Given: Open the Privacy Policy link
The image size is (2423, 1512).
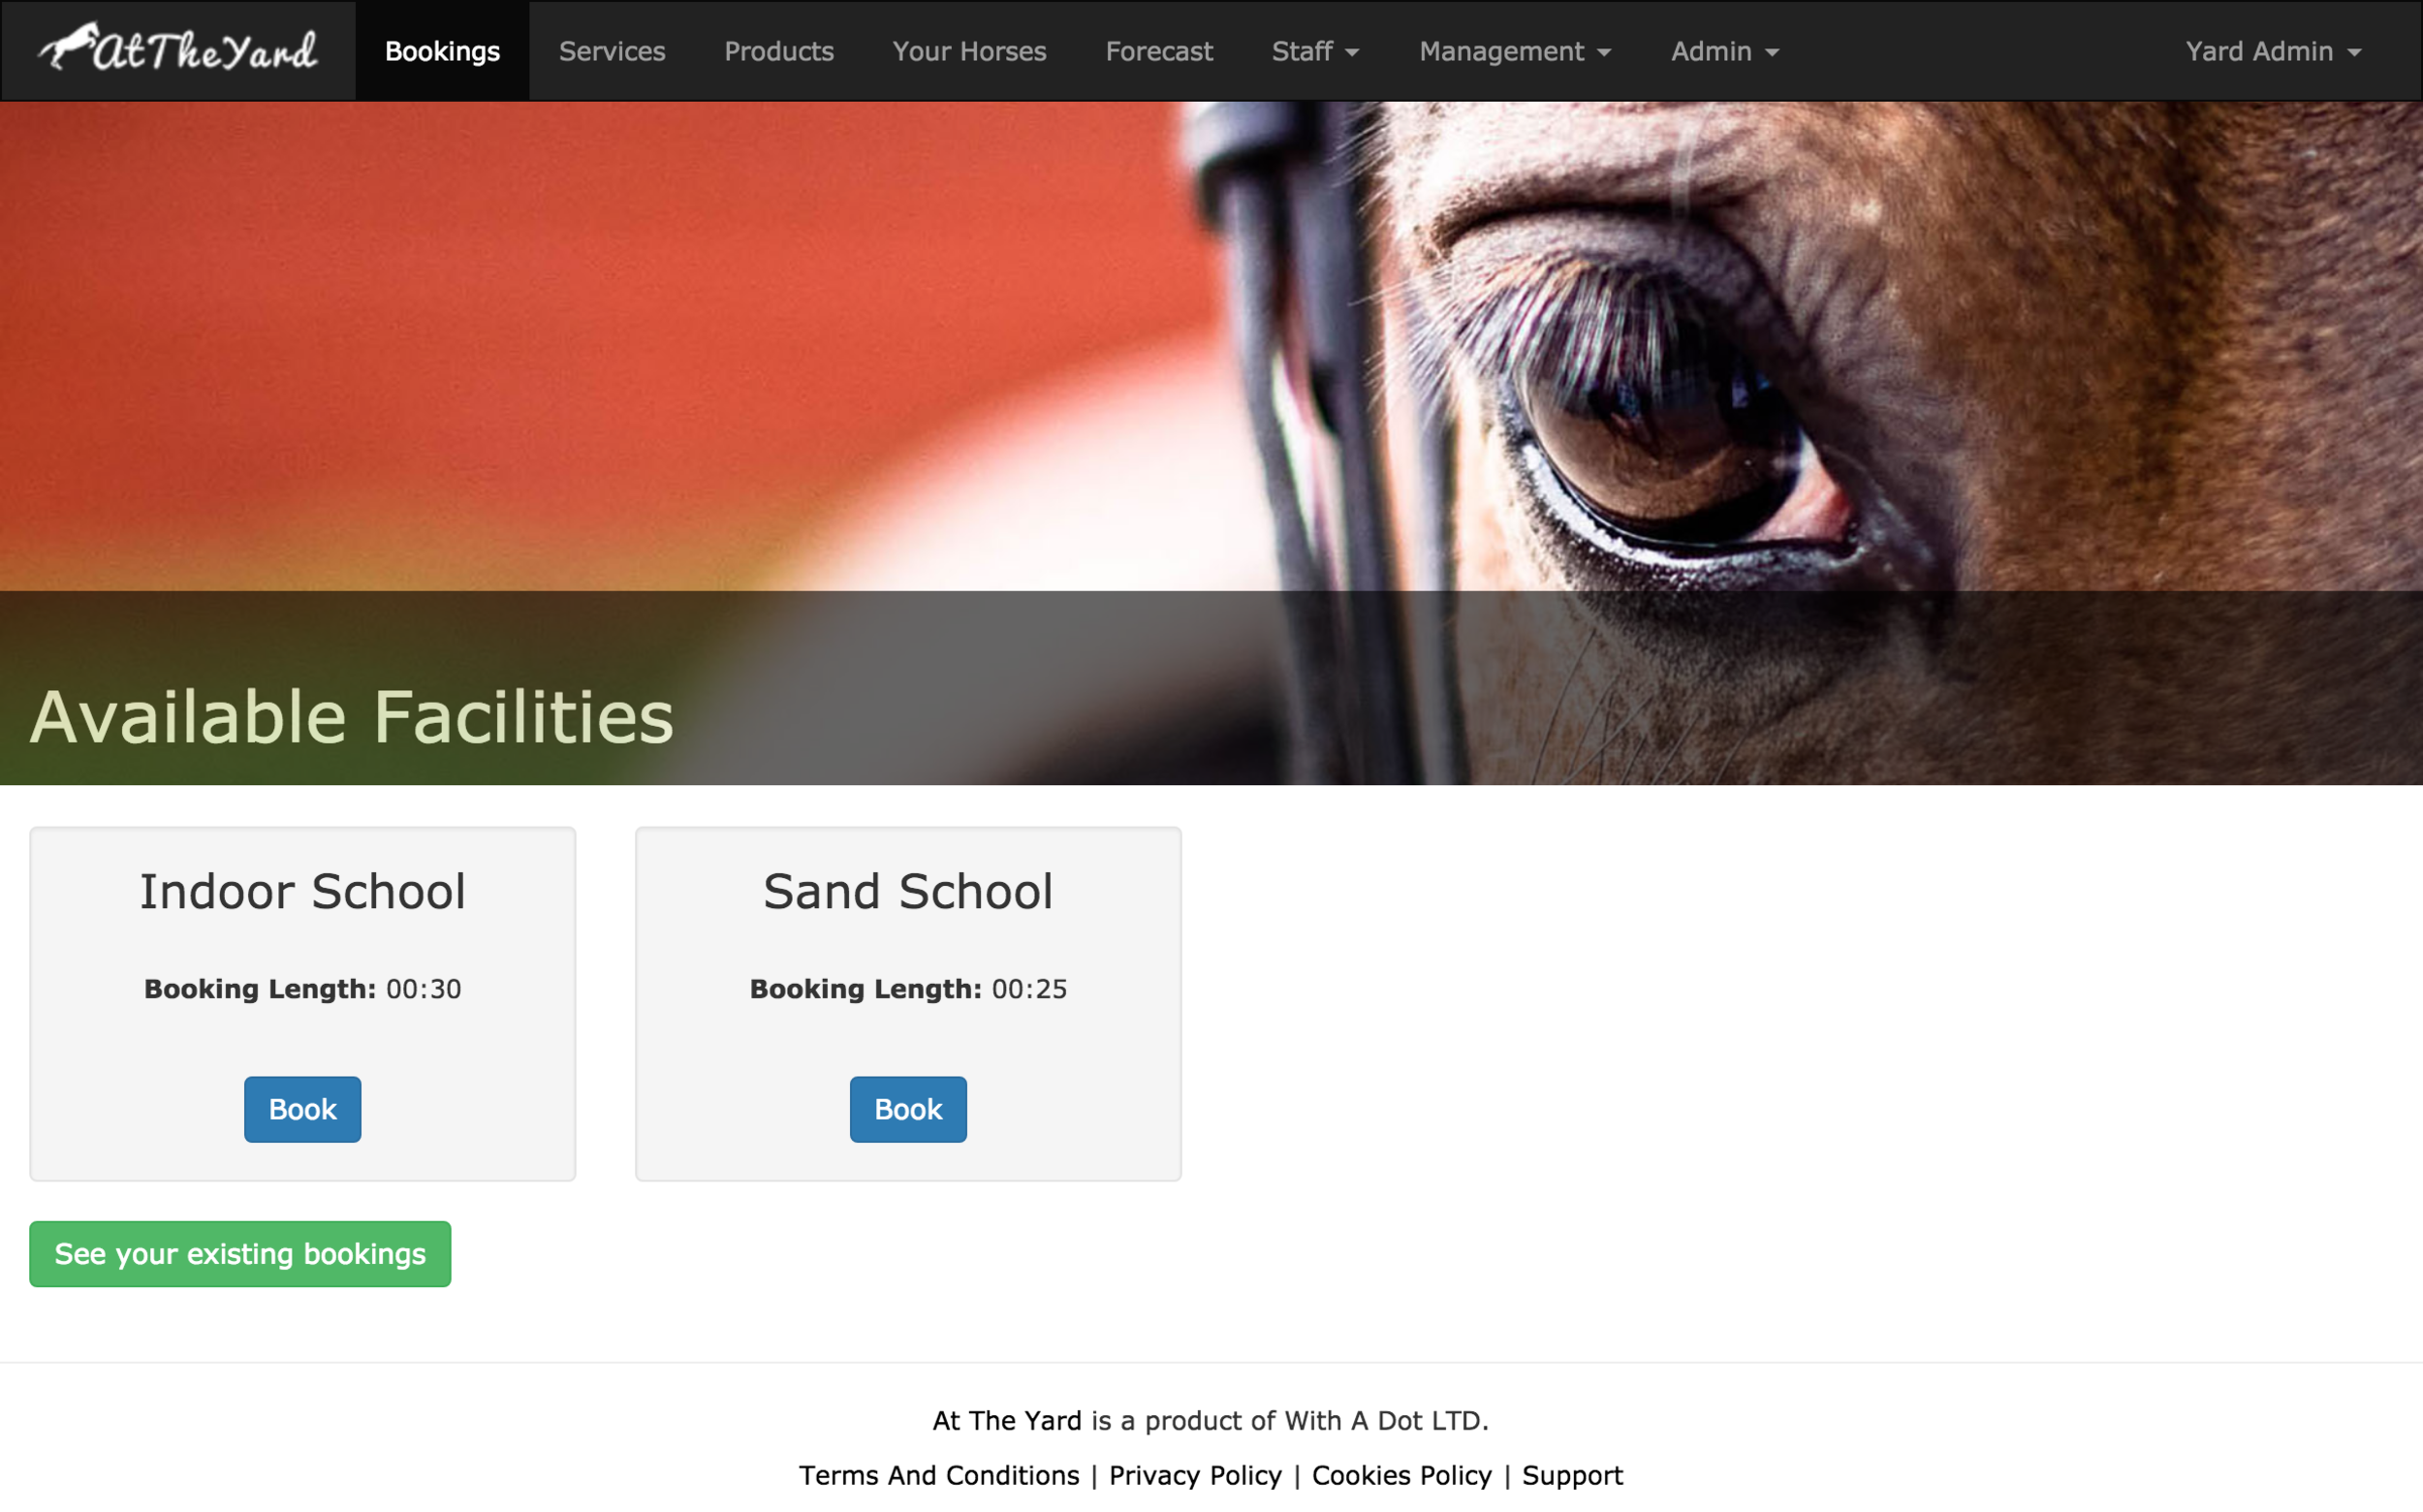Looking at the screenshot, I should tap(1195, 1475).
